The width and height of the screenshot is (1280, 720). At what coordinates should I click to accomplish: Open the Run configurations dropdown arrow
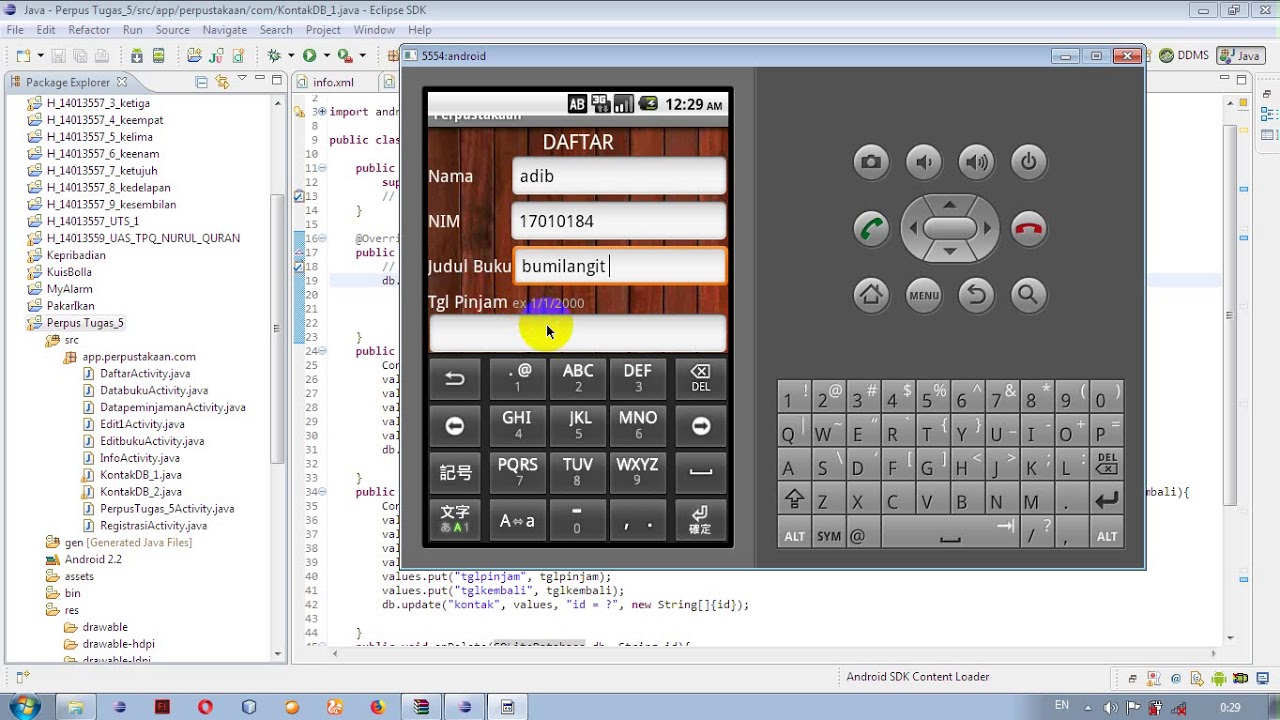pyautogui.click(x=325, y=57)
